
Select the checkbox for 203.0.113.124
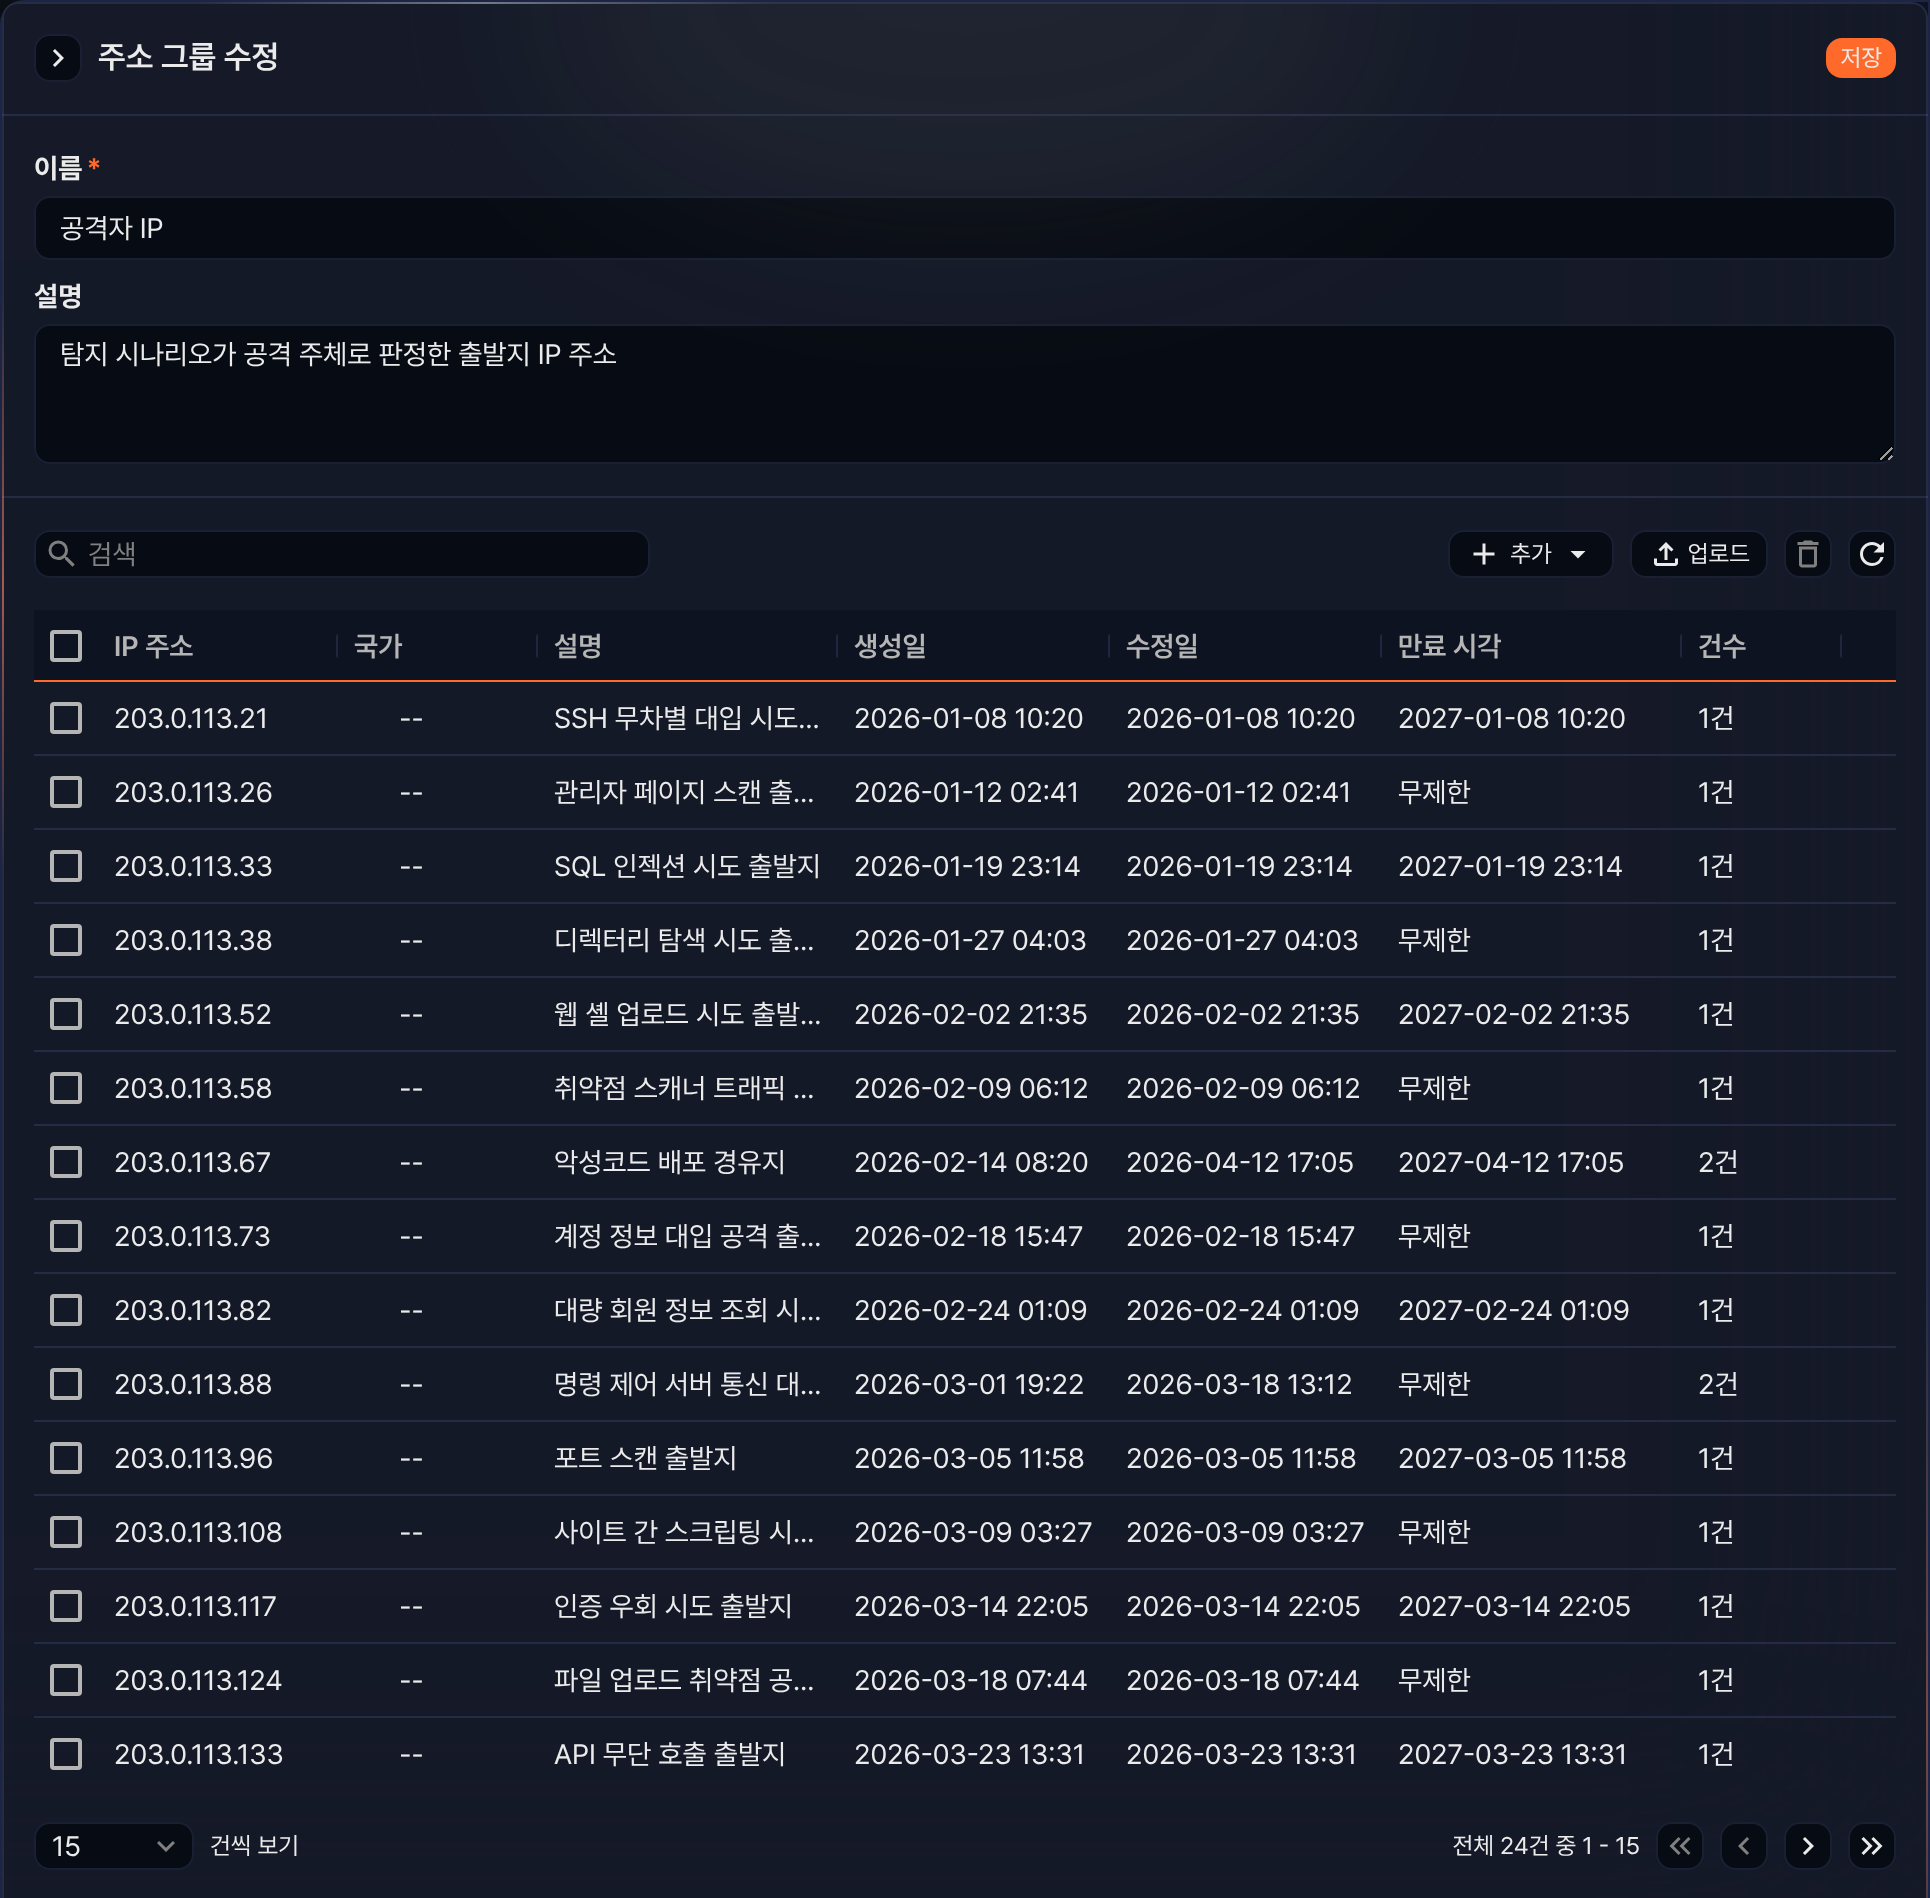pyautogui.click(x=66, y=1680)
